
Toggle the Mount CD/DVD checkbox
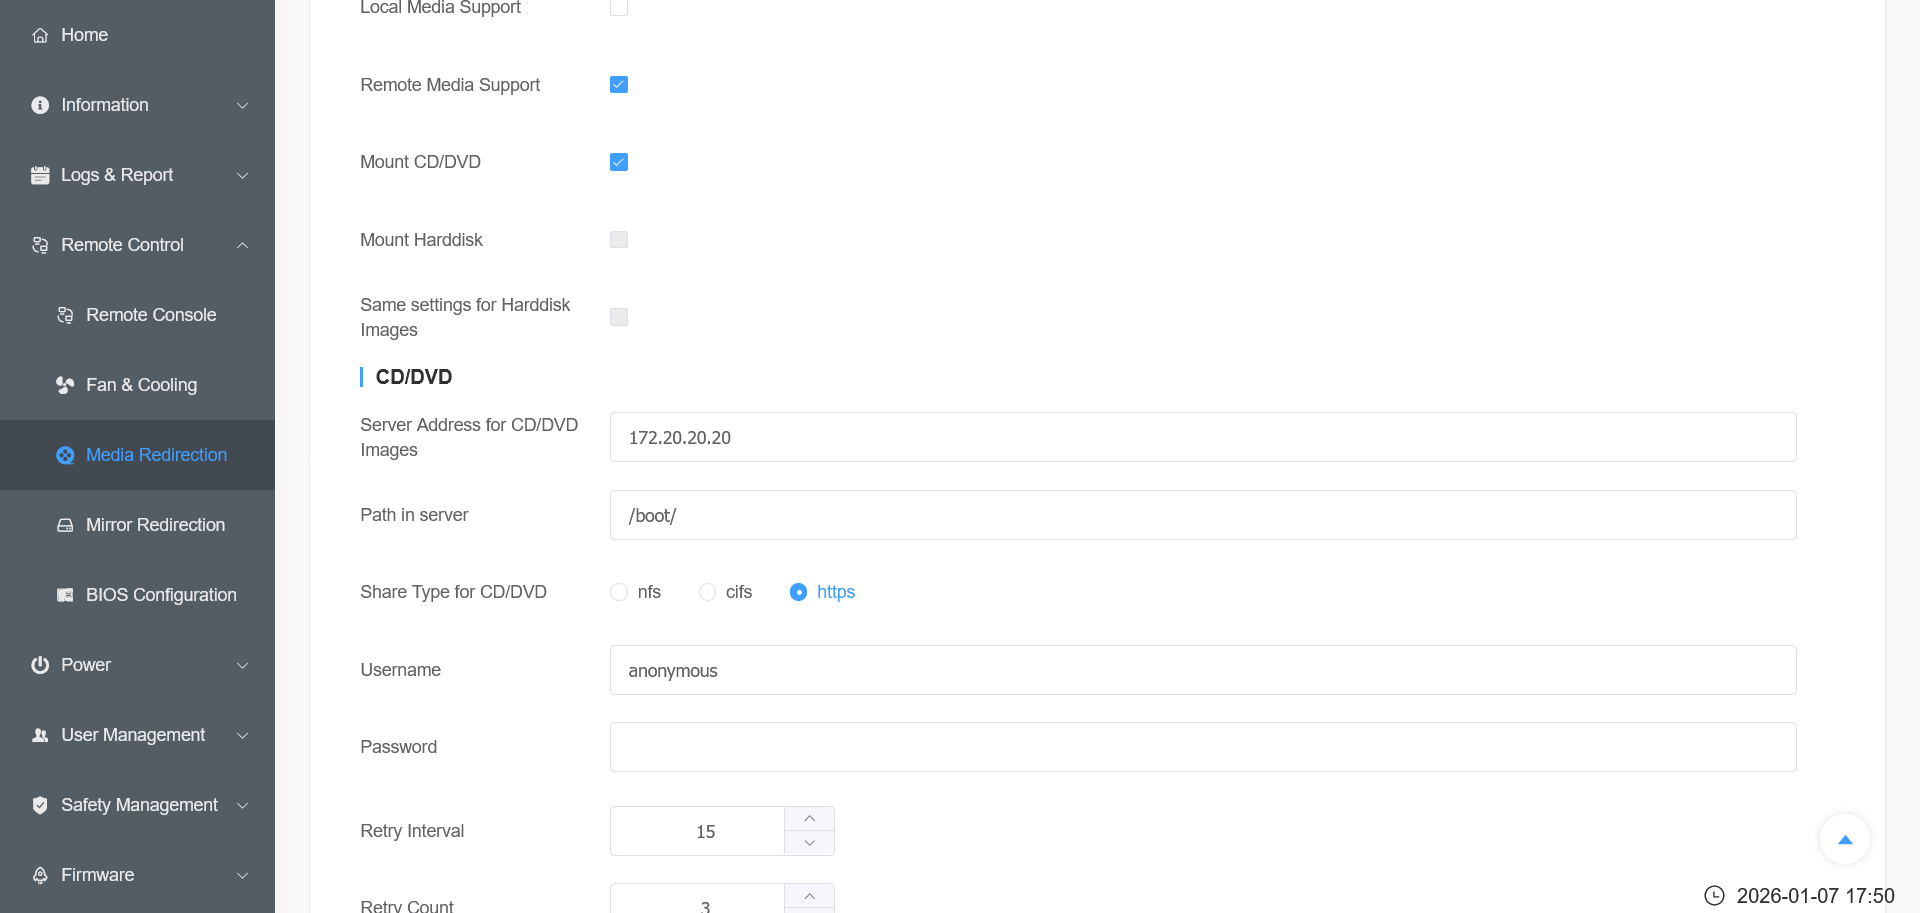pyautogui.click(x=619, y=162)
